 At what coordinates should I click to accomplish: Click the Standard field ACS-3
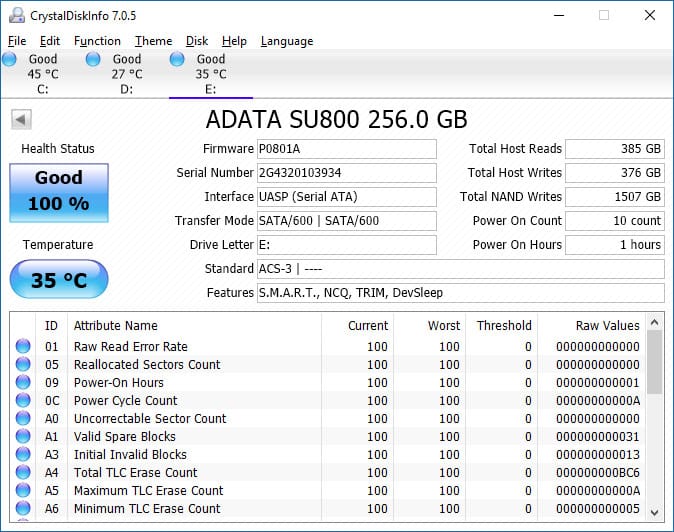tap(461, 269)
